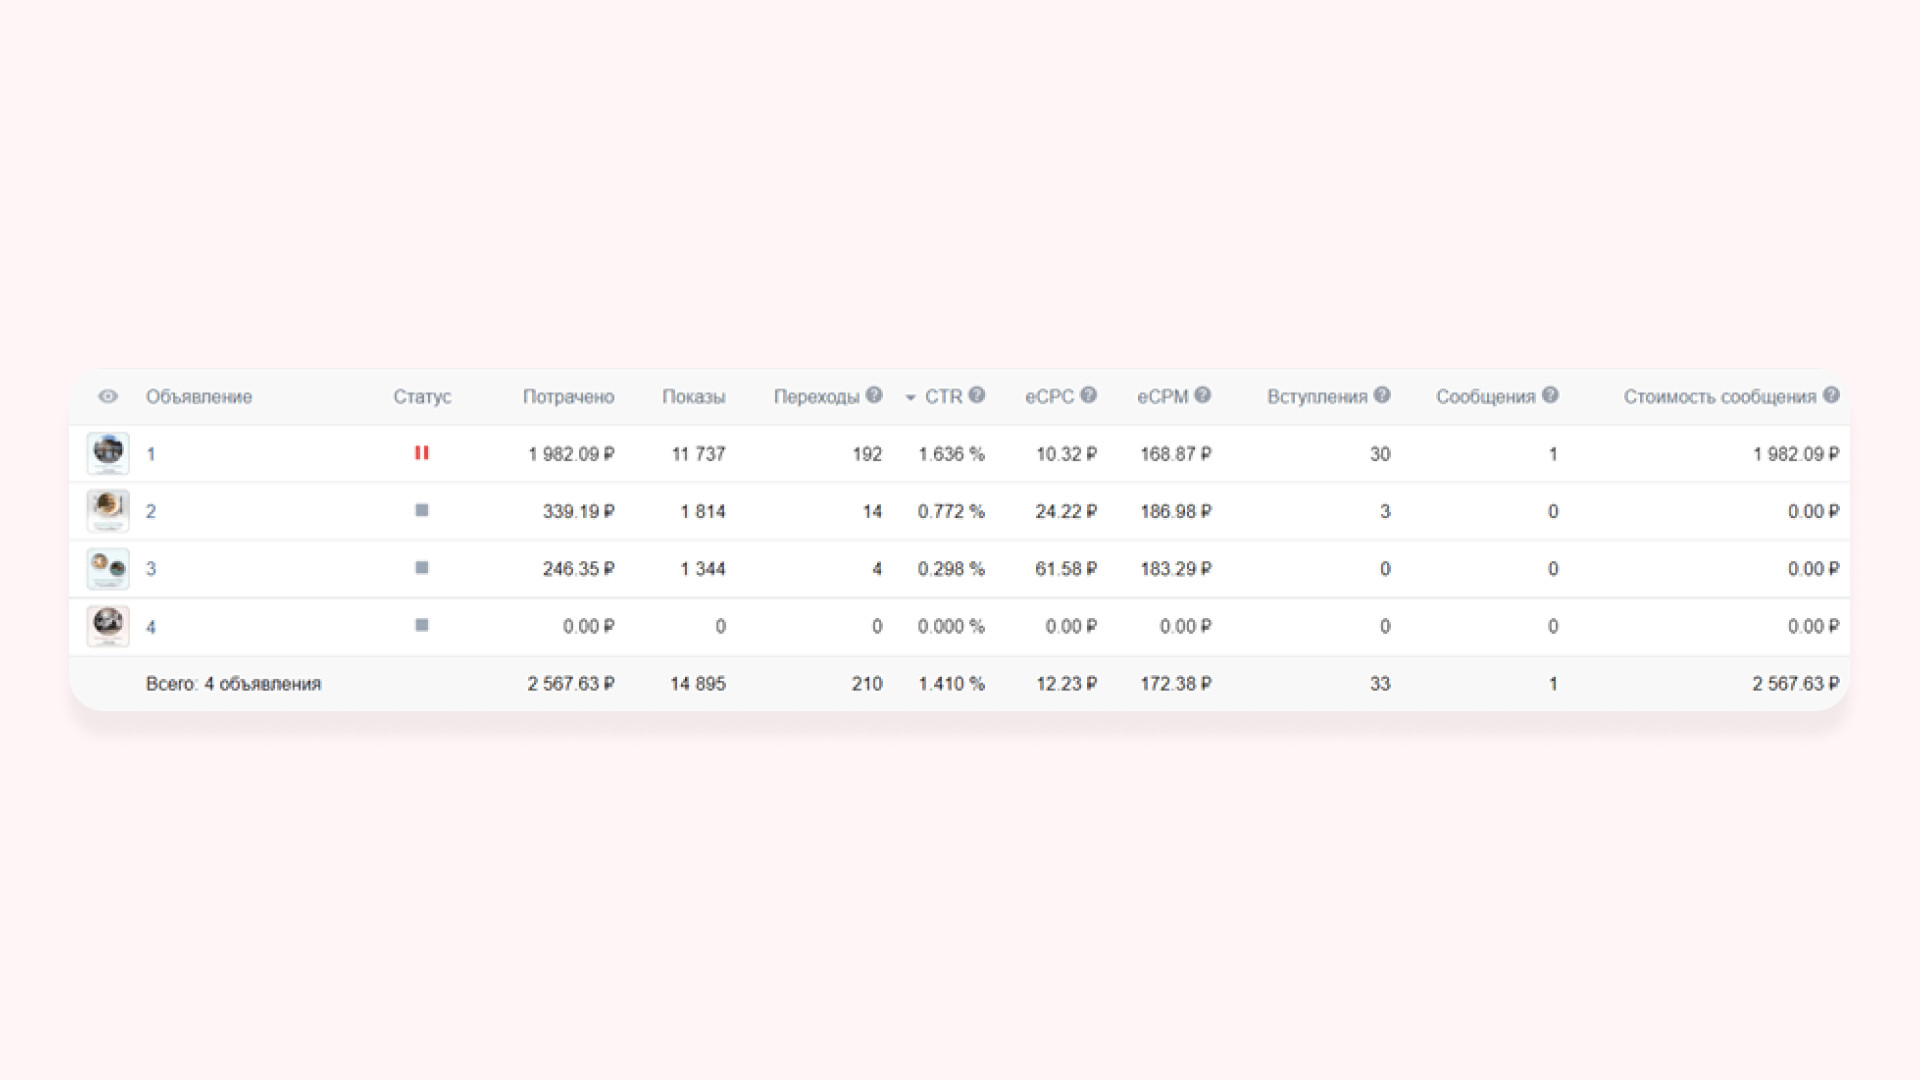The width and height of the screenshot is (1920, 1080).
Task: Click help icon near Стоимость сообщения
Action: (1831, 395)
